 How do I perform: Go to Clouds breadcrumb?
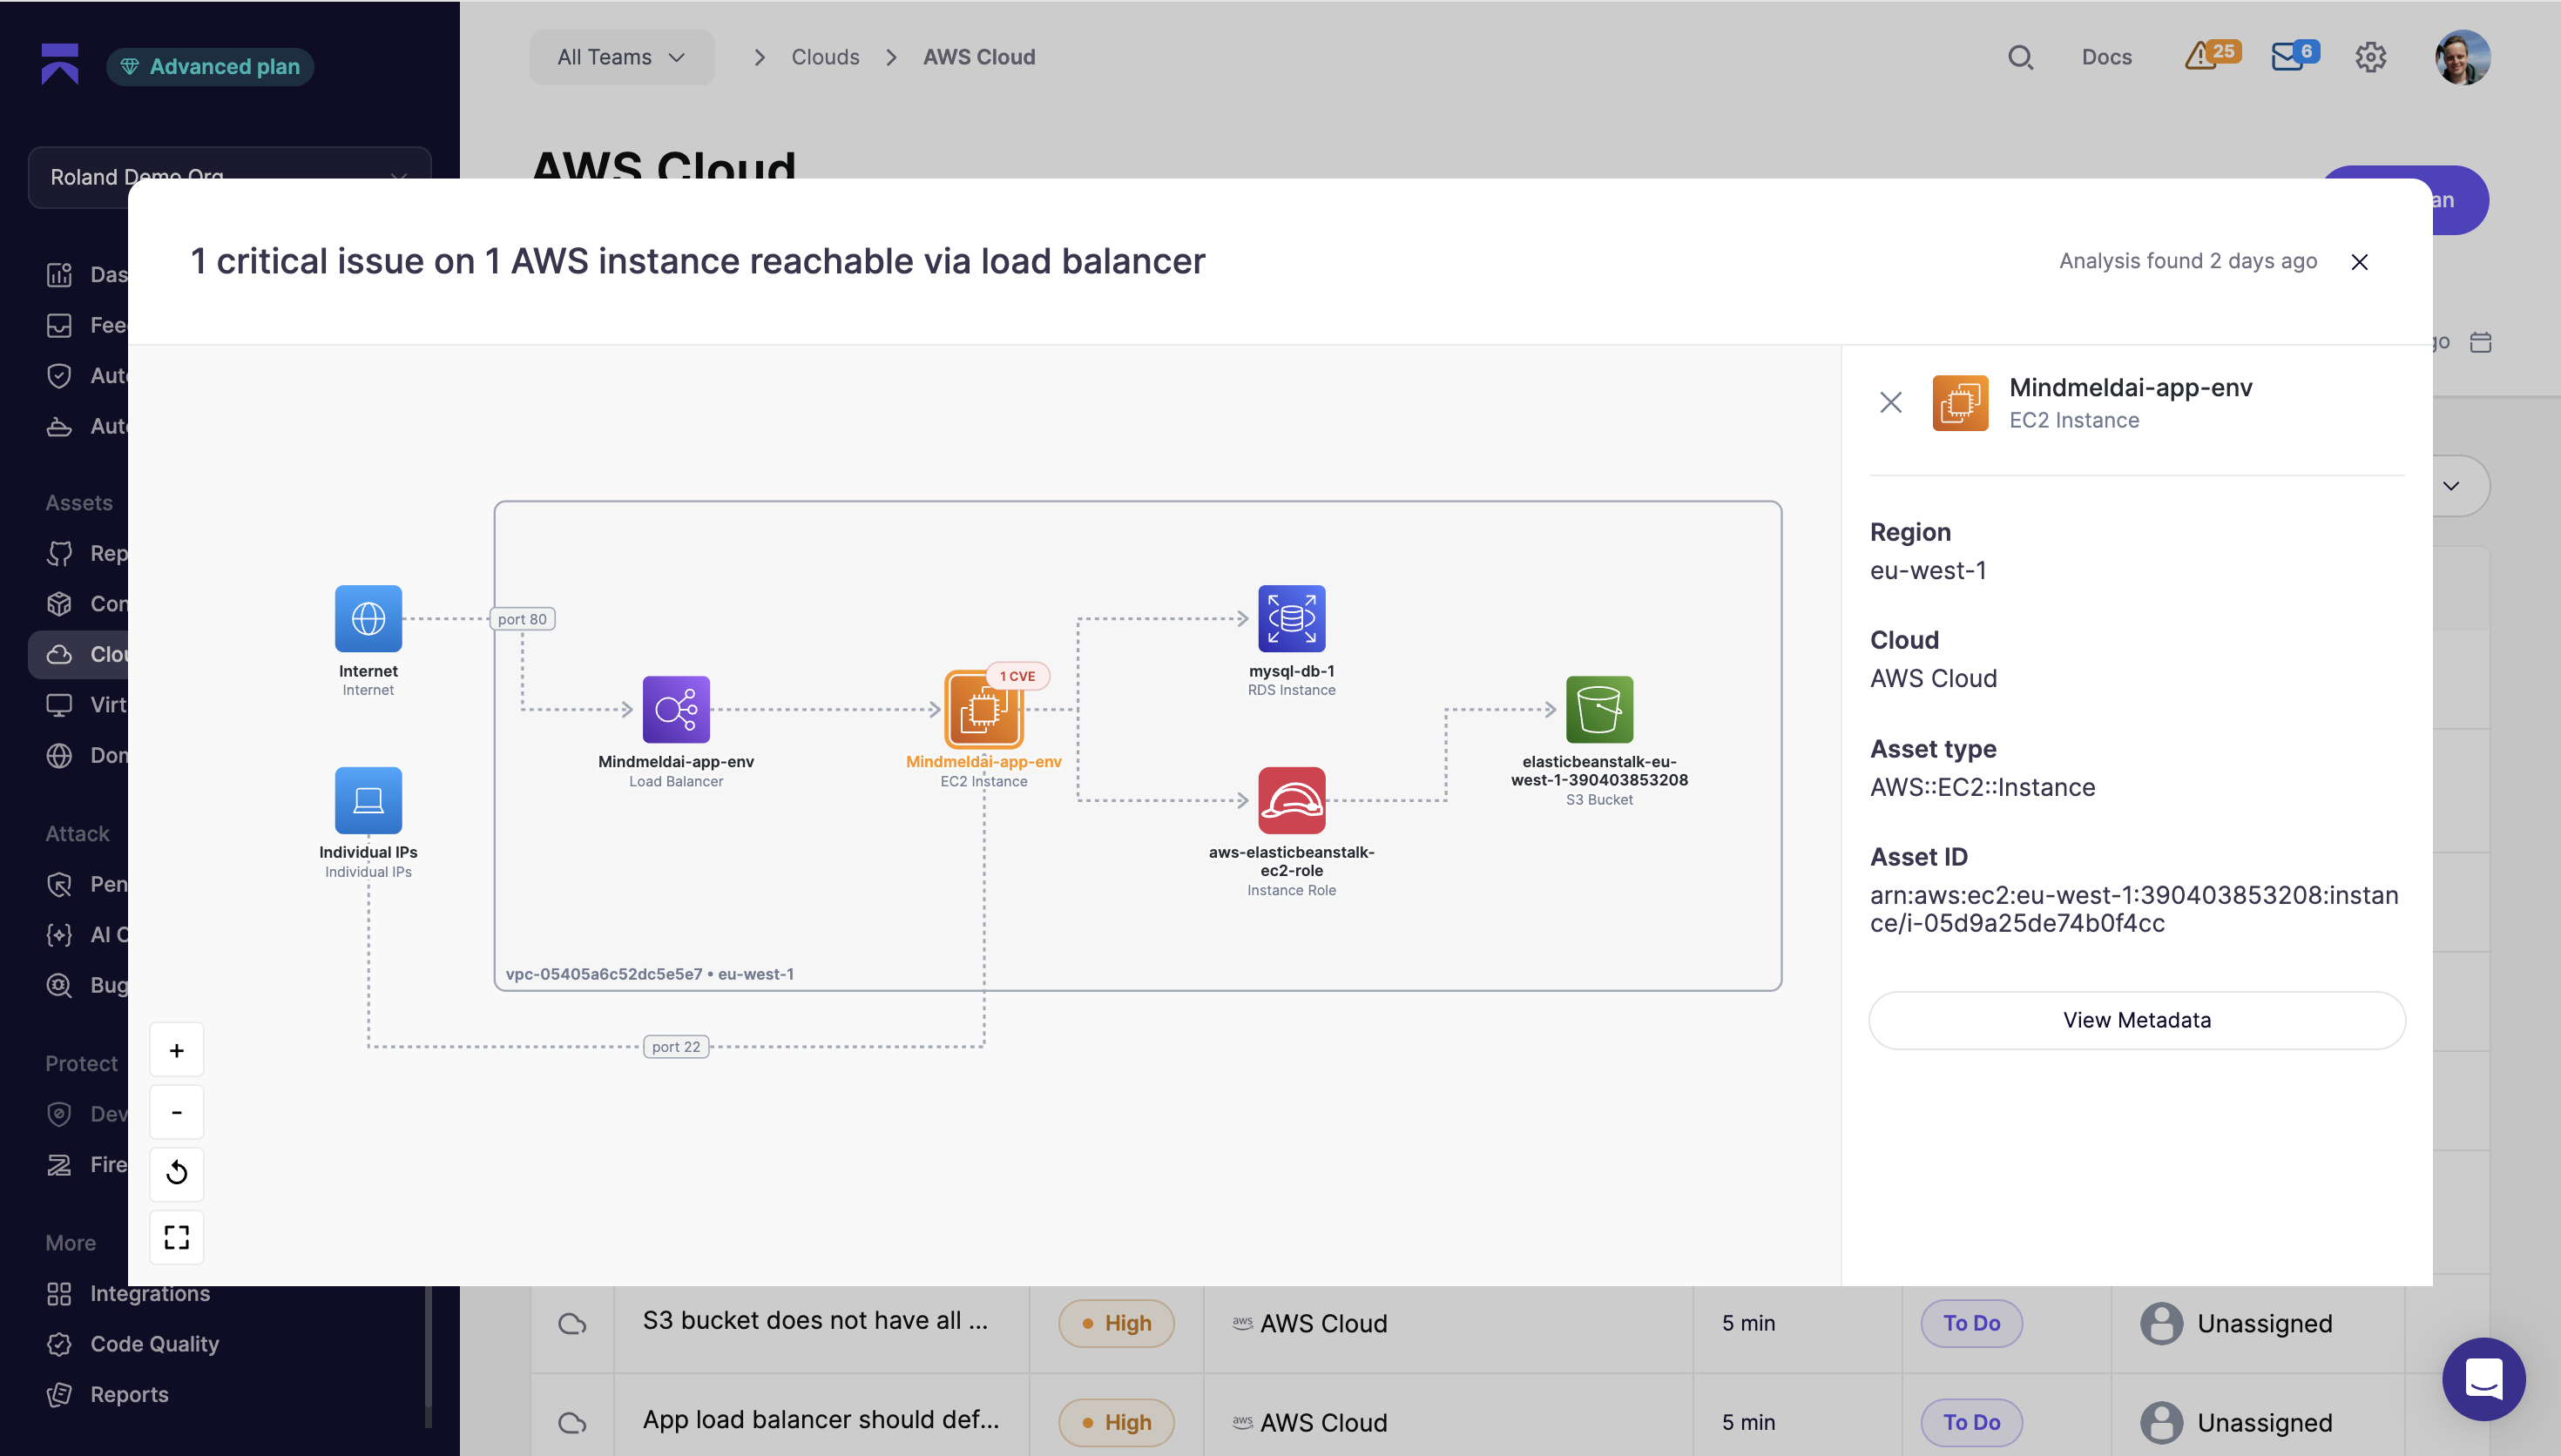[825, 57]
